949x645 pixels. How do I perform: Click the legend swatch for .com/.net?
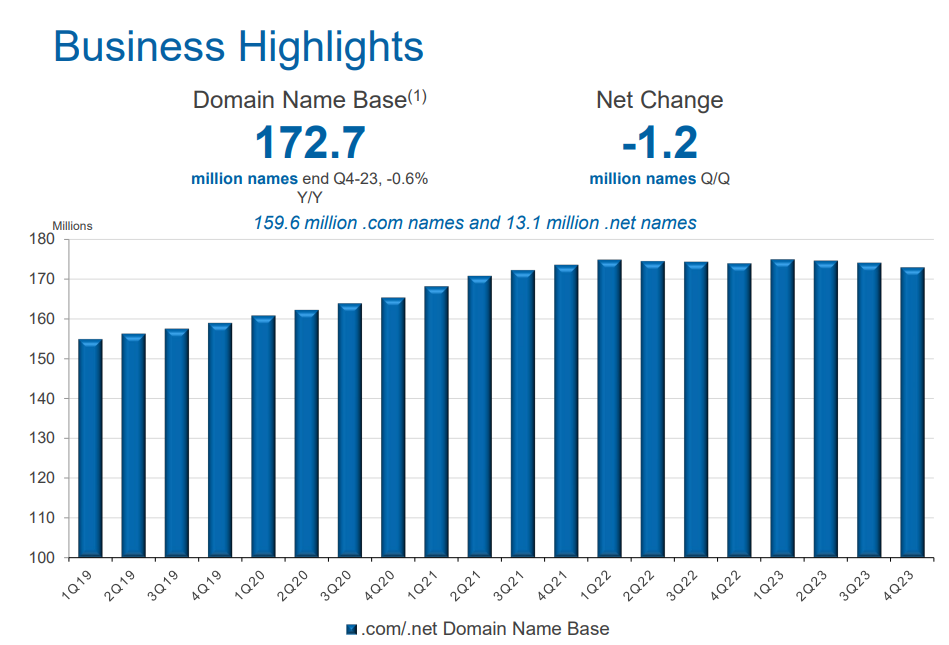click(351, 629)
